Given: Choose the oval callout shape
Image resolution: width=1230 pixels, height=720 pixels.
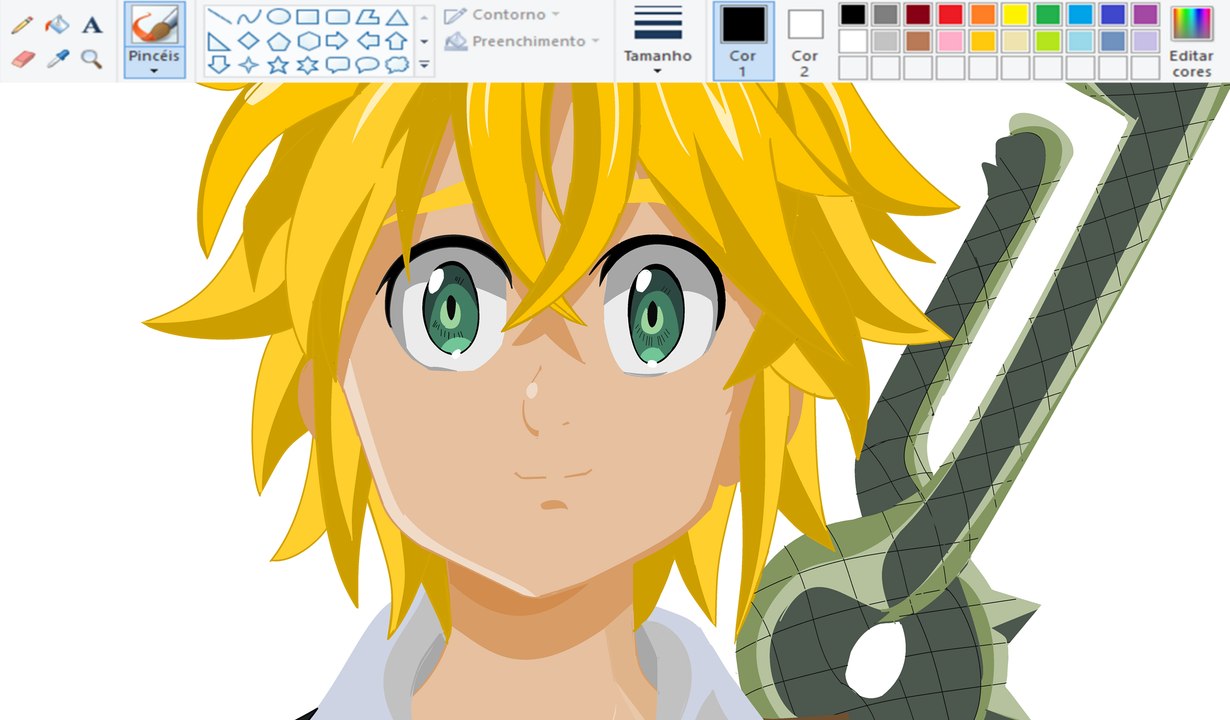Looking at the screenshot, I should coord(368,65).
